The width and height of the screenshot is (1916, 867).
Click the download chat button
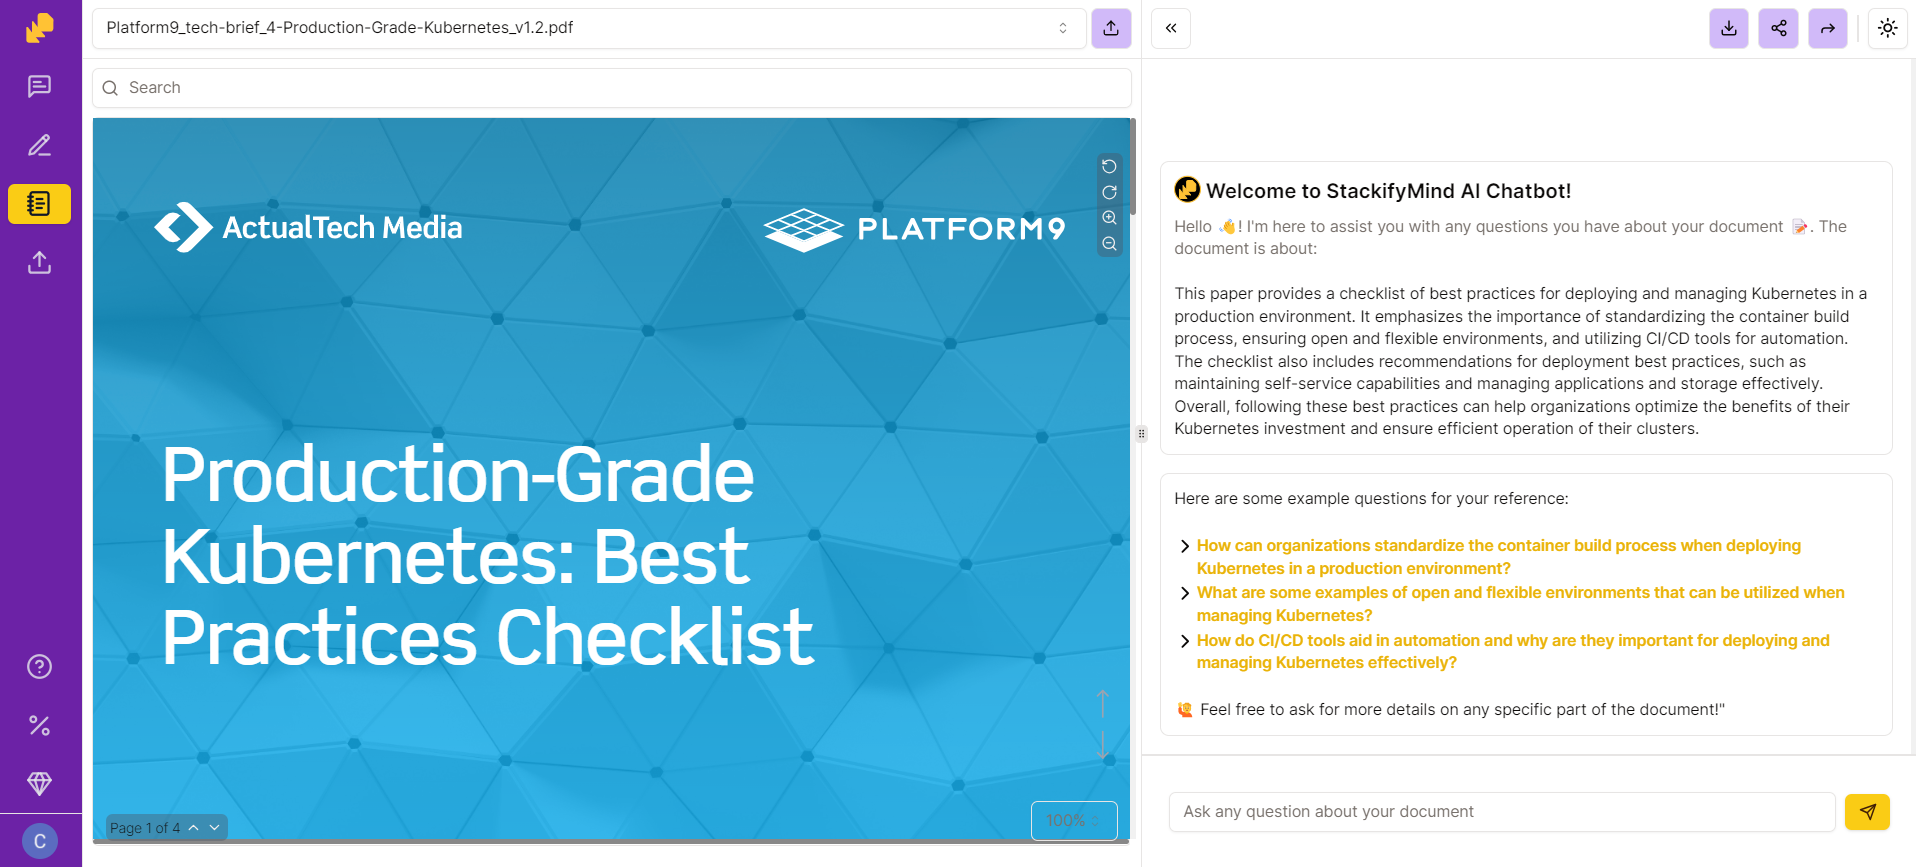pos(1729,28)
